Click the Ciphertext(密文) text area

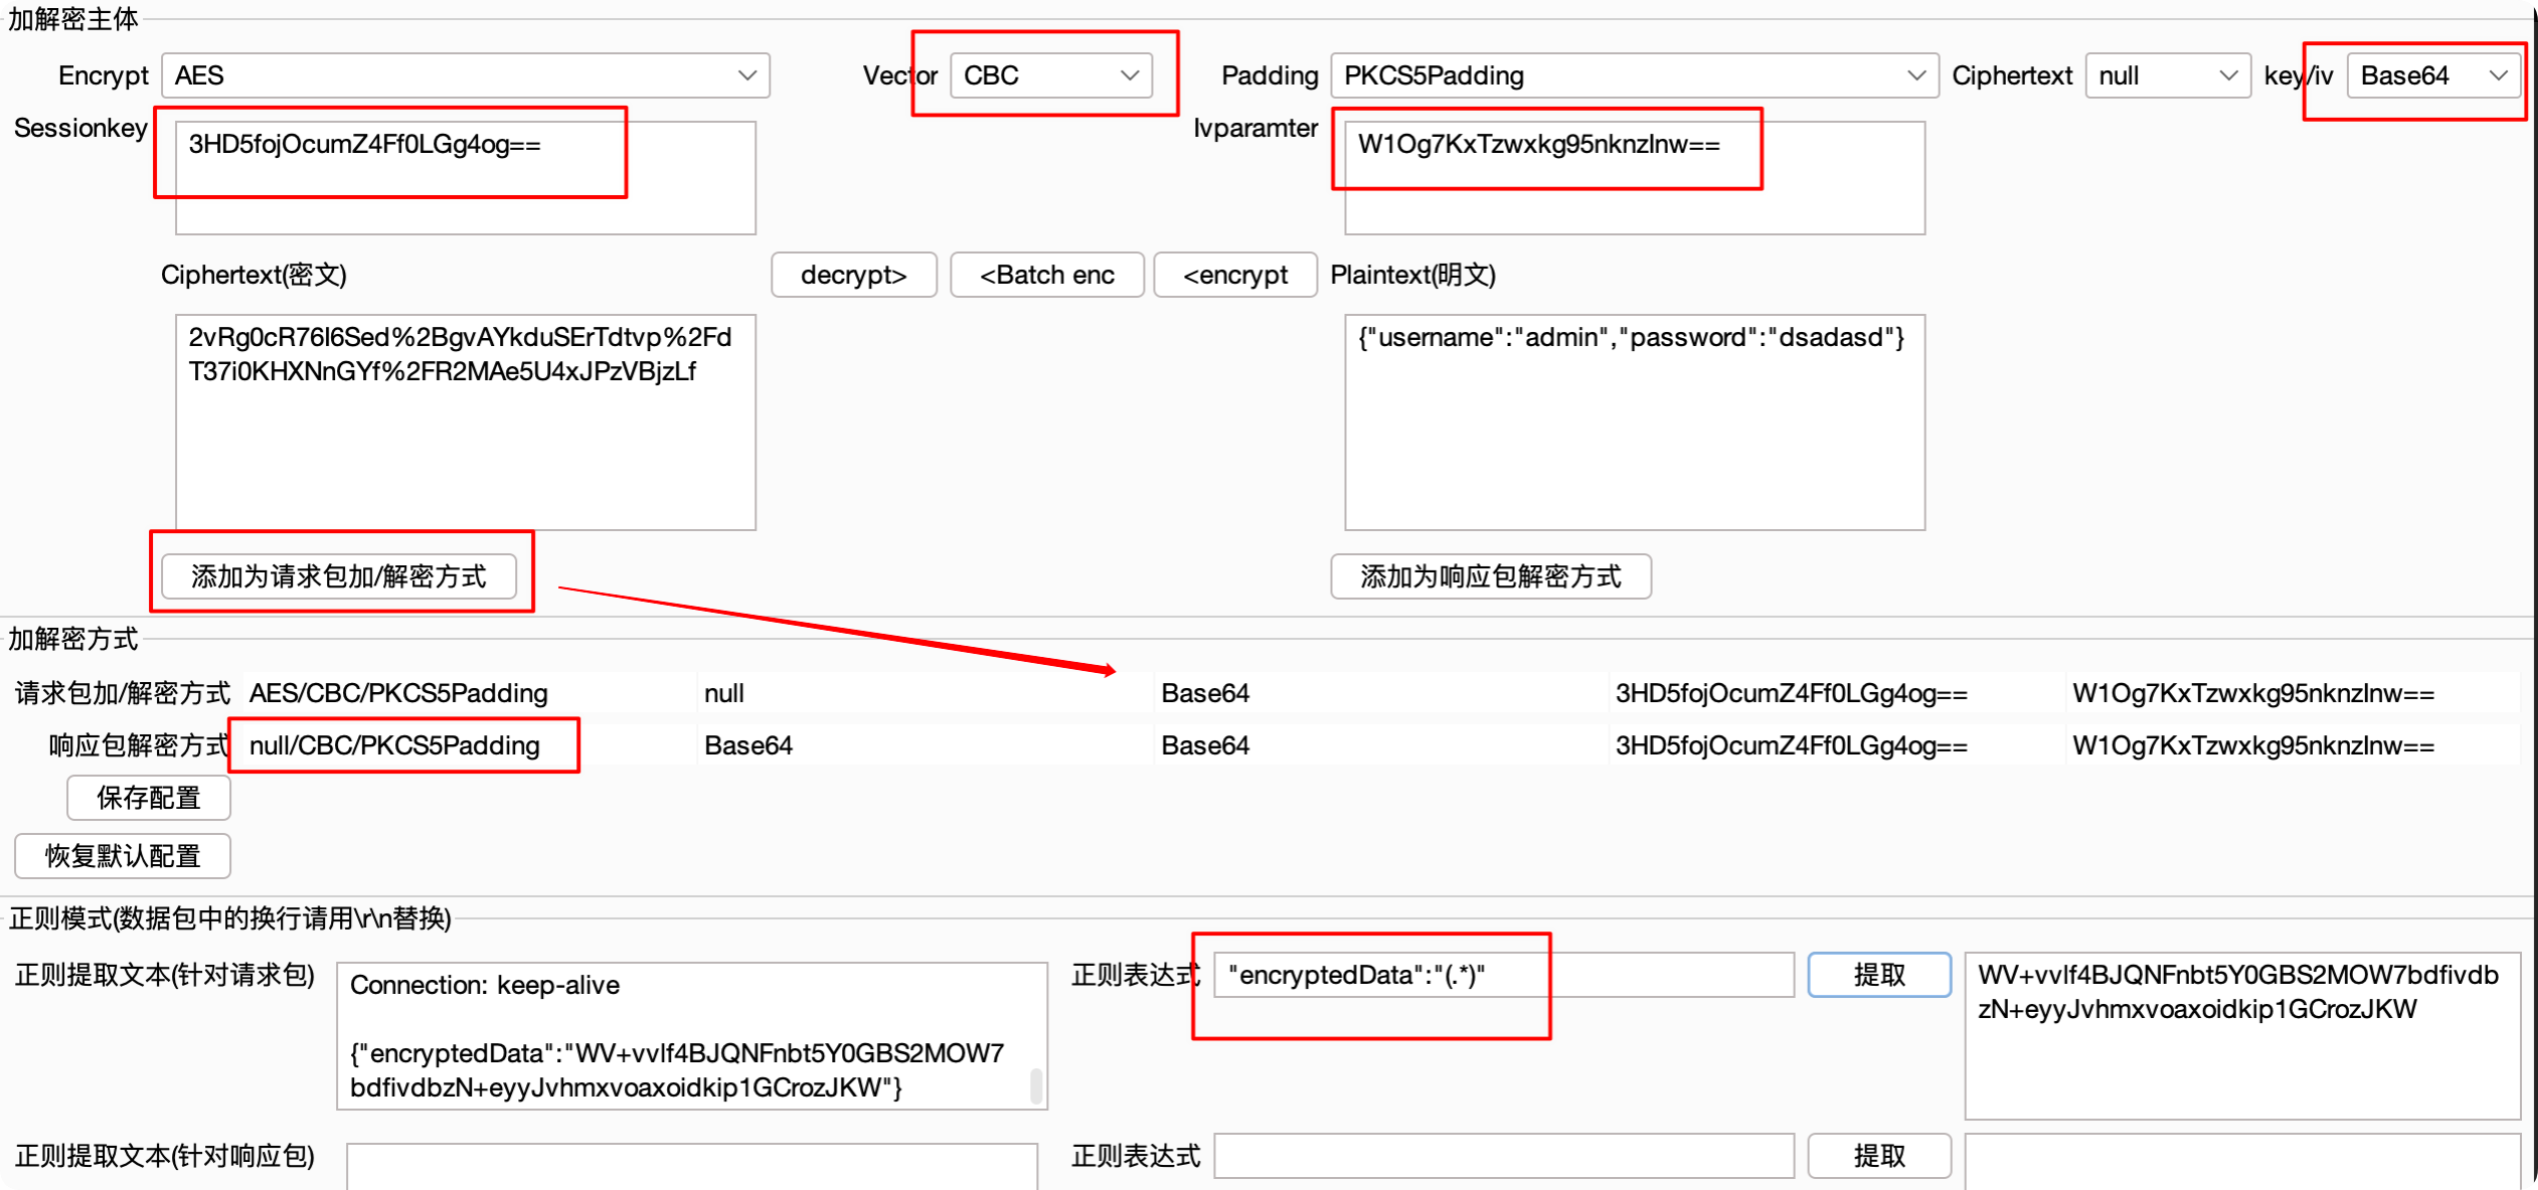pyautogui.click(x=465, y=422)
